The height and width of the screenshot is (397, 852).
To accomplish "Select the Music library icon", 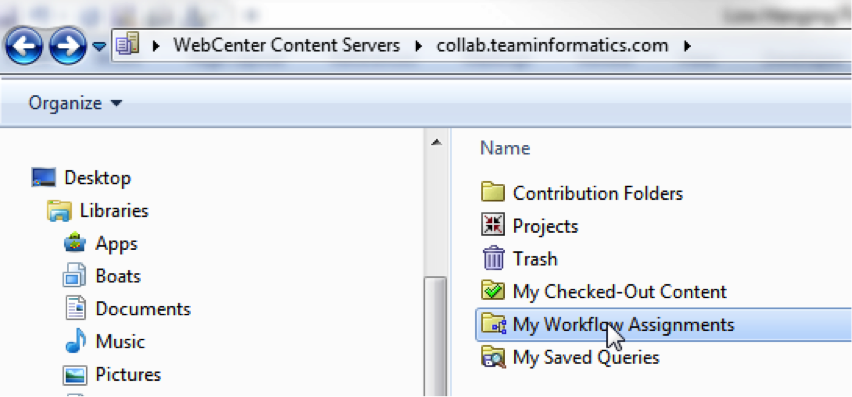I will 75,341.
